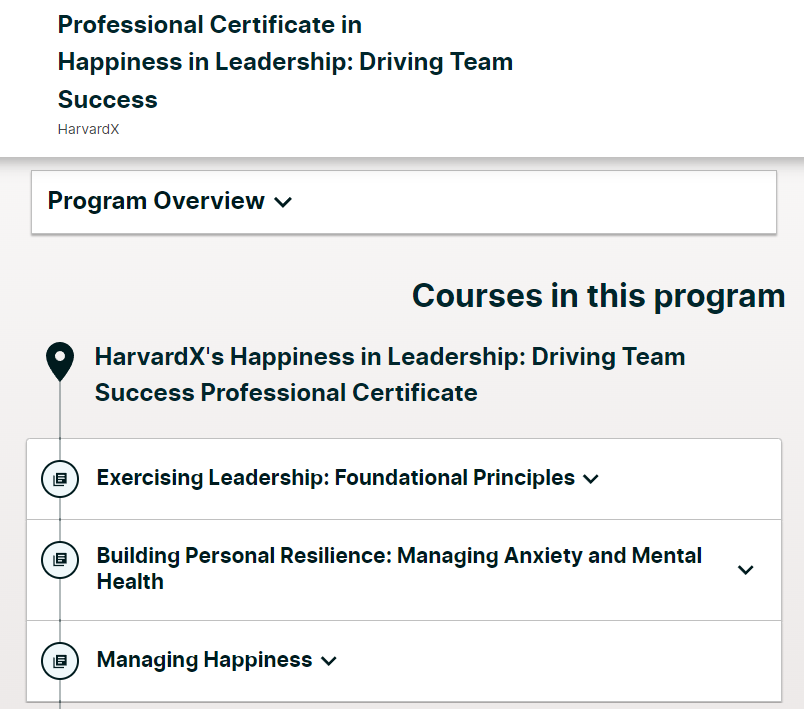Click the course icon beside Exercising Leadership
Screen dimensions: 804x709
[60, 479]
